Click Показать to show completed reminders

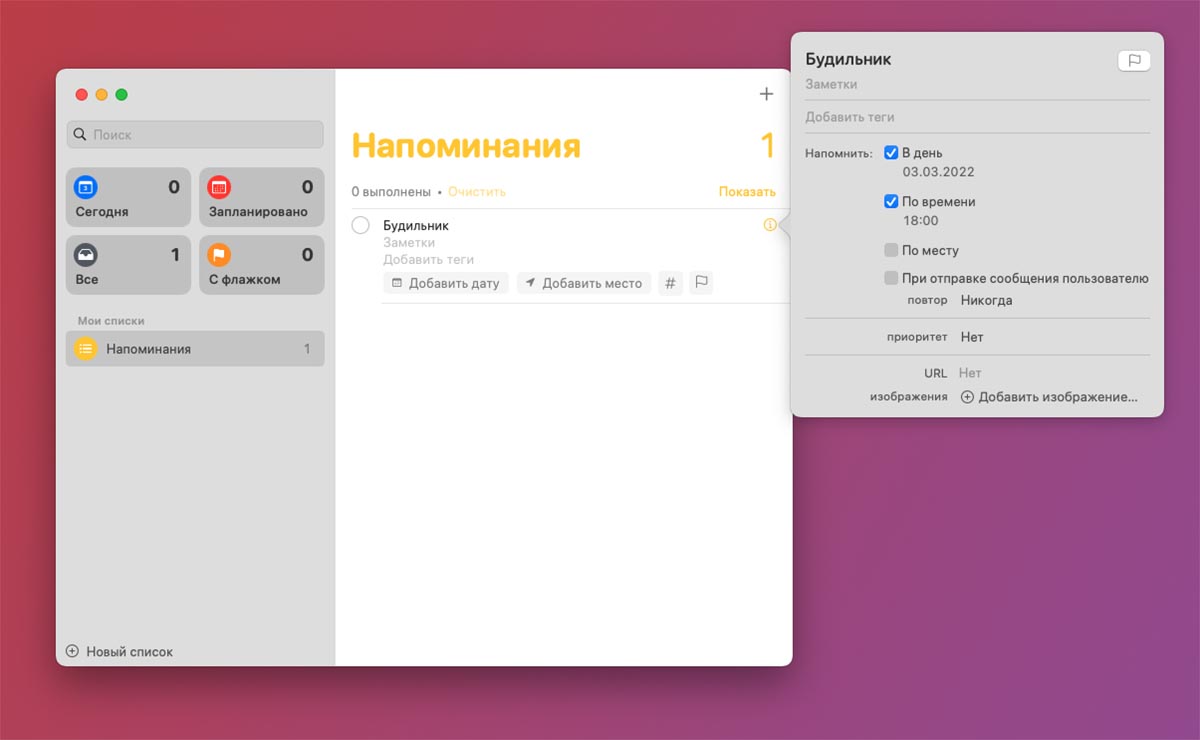pos(747,191)
